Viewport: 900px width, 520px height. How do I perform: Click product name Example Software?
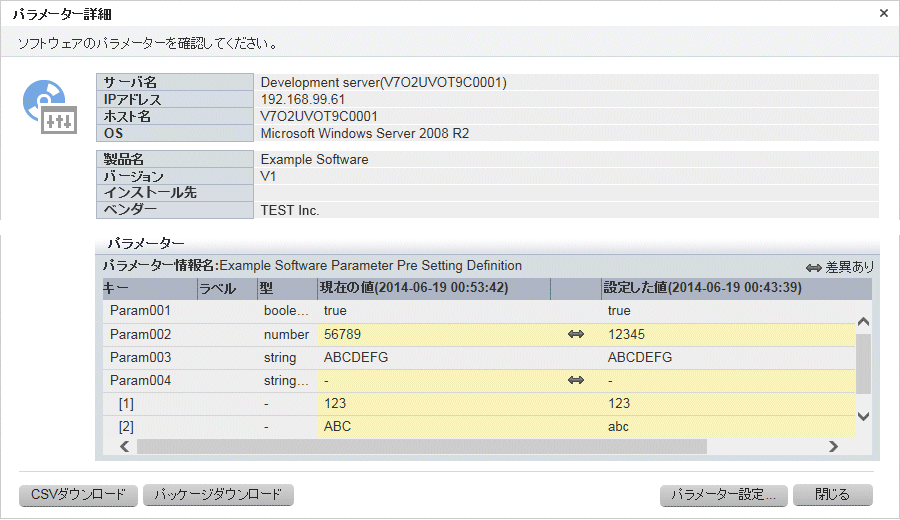(315, 159)
